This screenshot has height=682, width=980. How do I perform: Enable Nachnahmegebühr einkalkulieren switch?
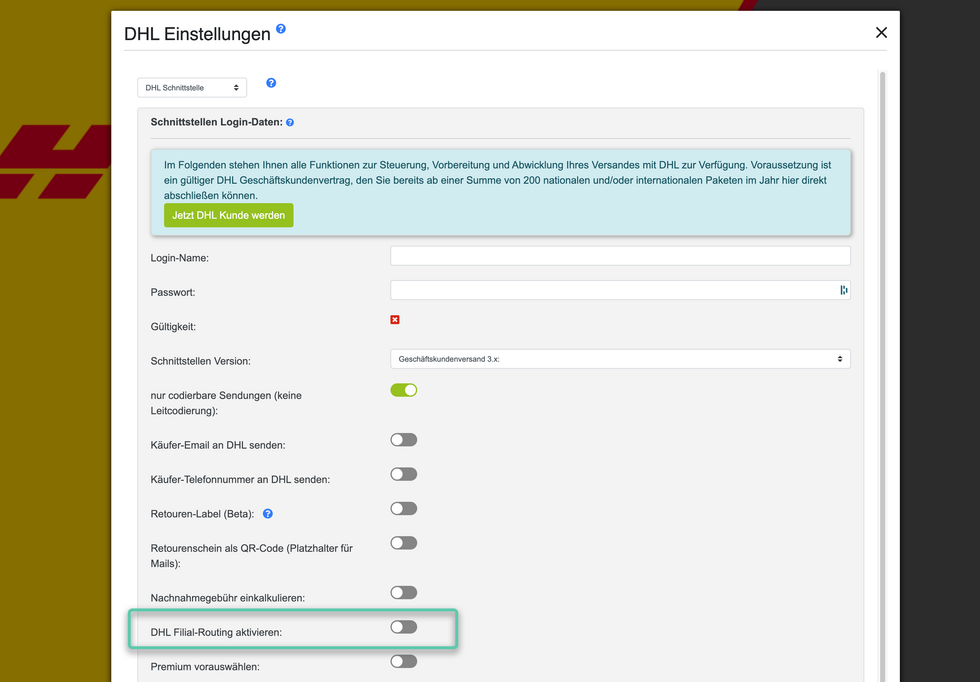(404, 593)
